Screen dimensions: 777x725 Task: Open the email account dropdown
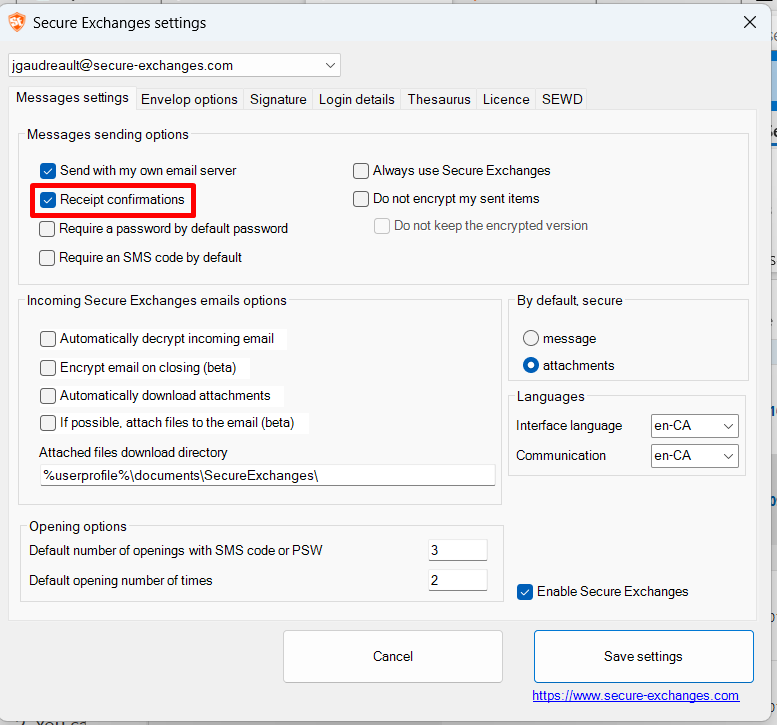pyautogui.click(x=174, y=65)
